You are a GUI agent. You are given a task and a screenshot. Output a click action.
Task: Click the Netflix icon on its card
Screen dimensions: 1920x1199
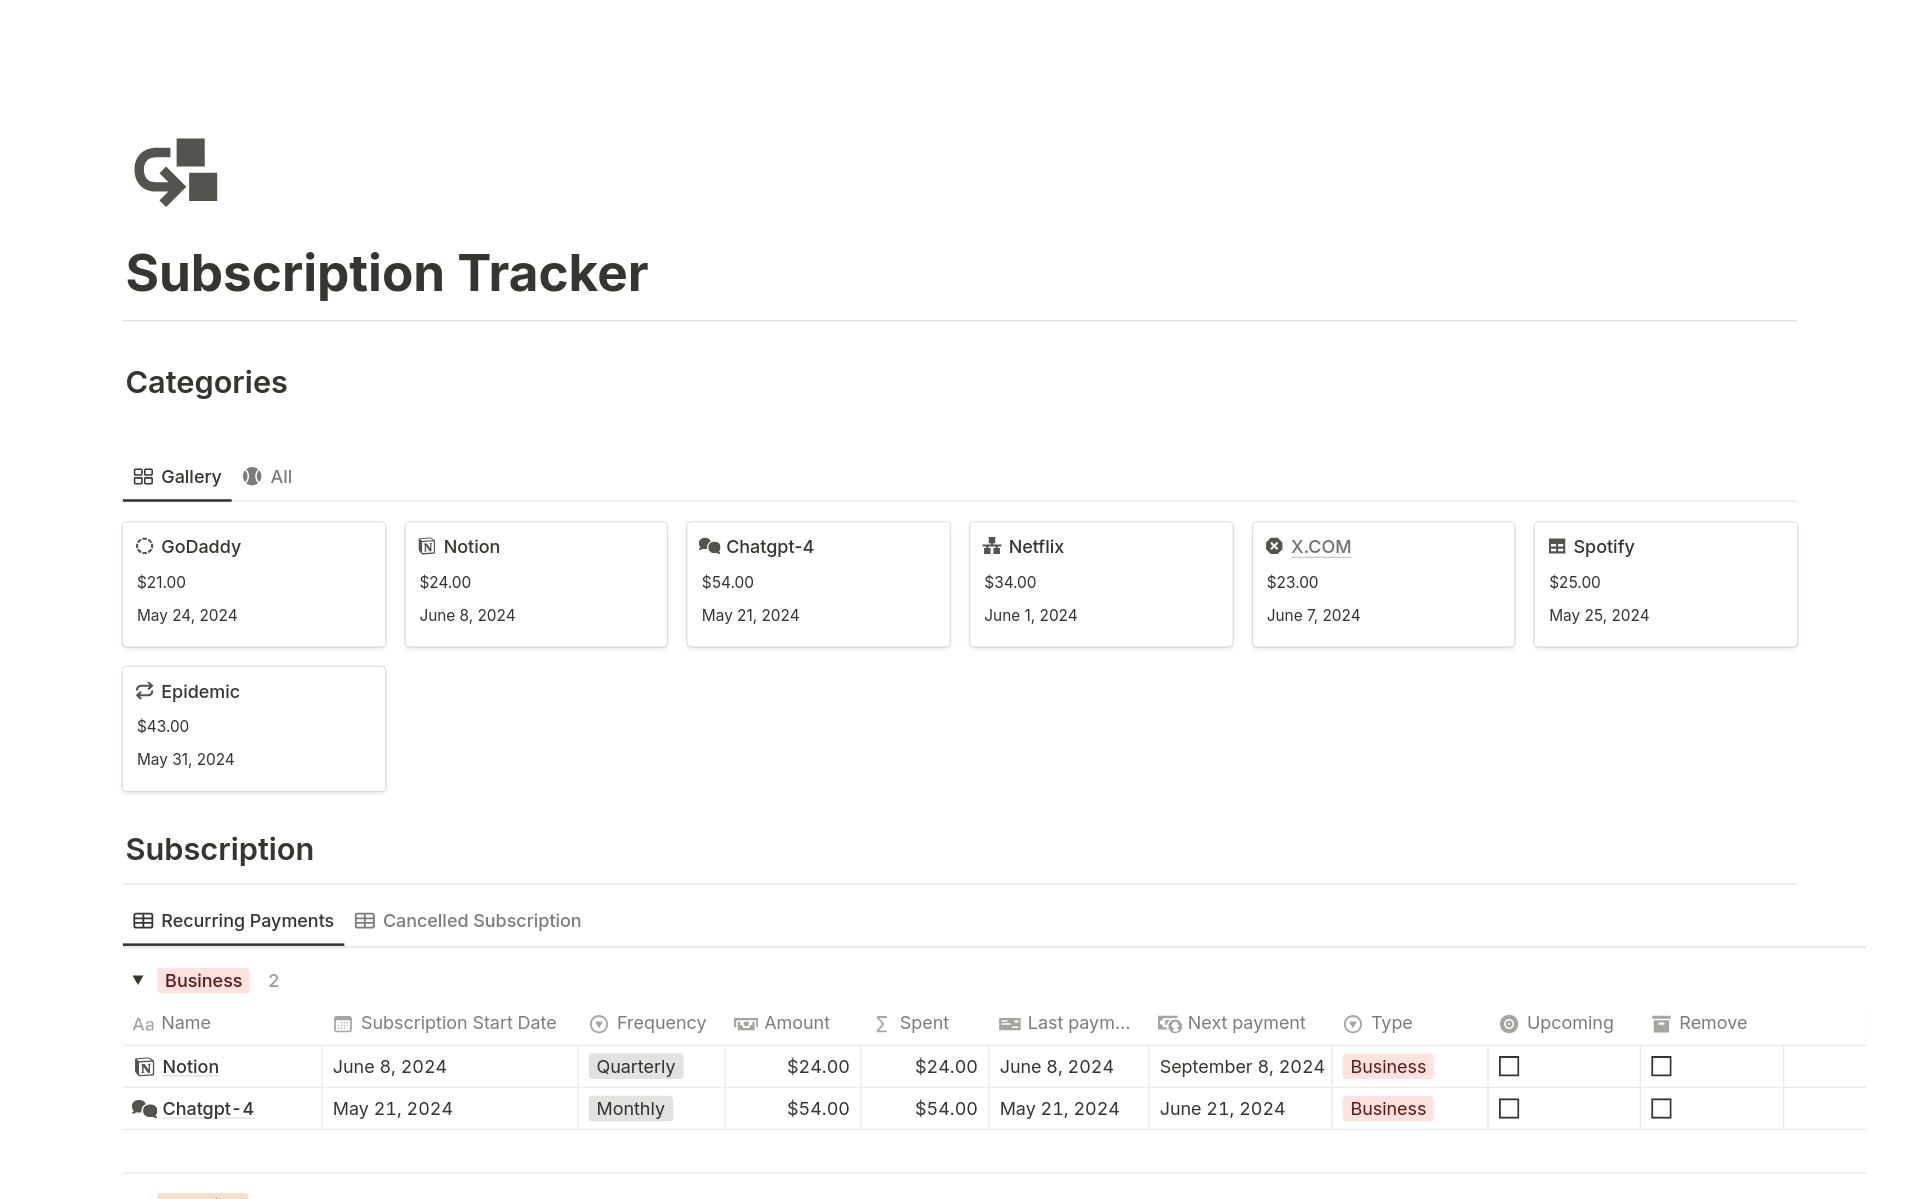[992, 546]
